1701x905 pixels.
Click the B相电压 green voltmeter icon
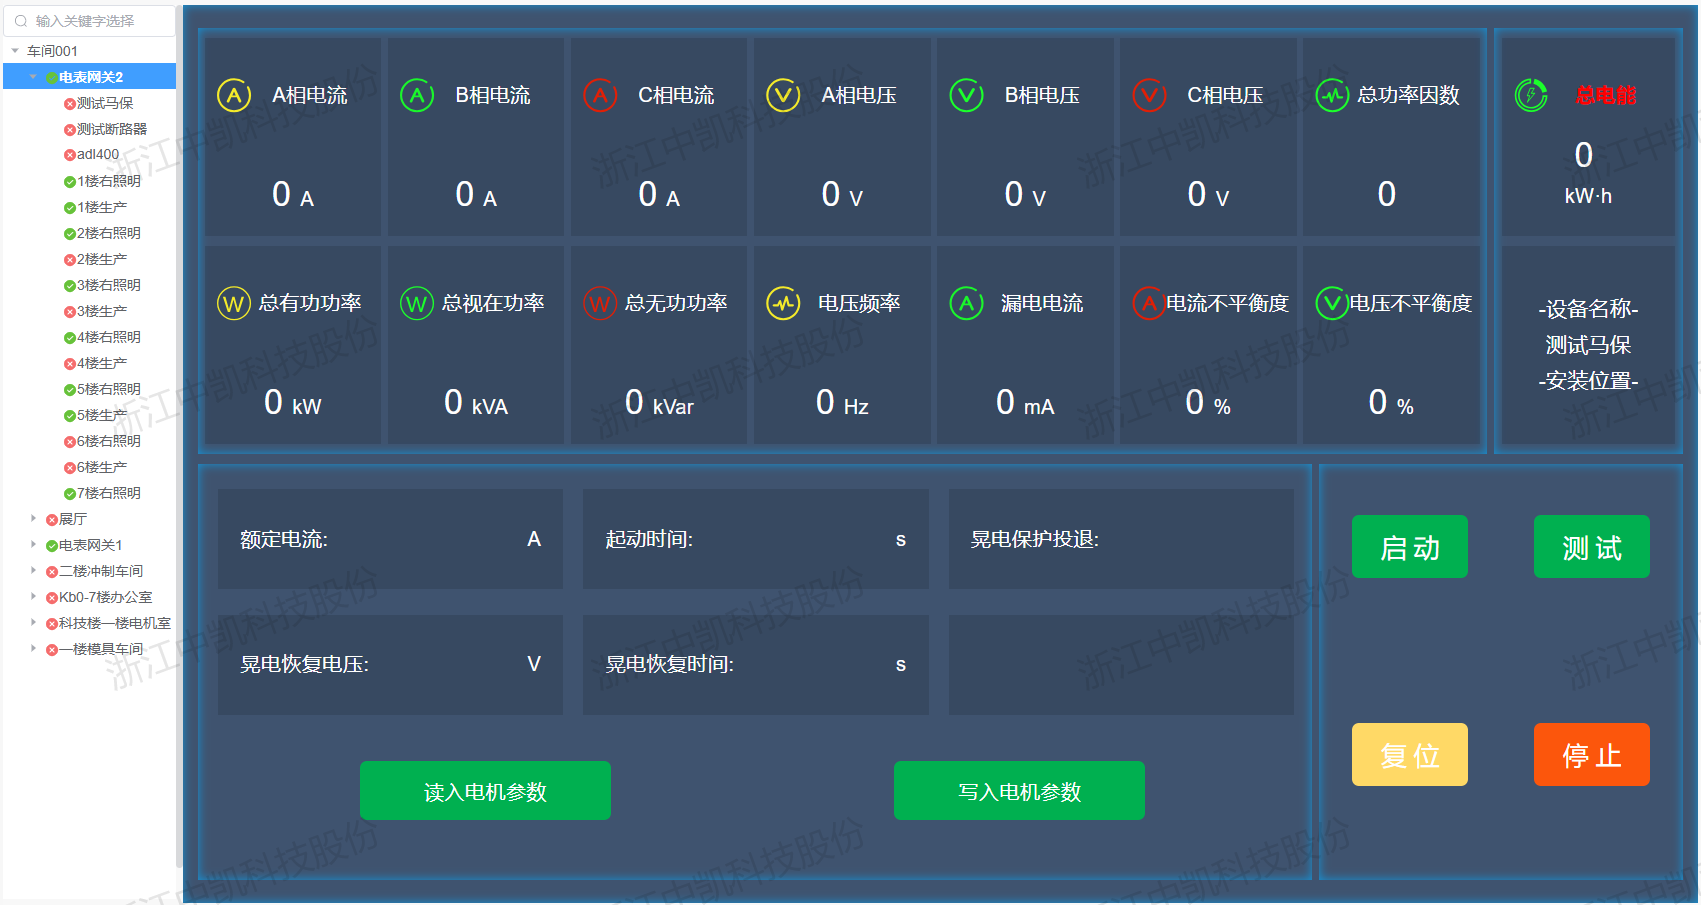click(x=966, y=96)
